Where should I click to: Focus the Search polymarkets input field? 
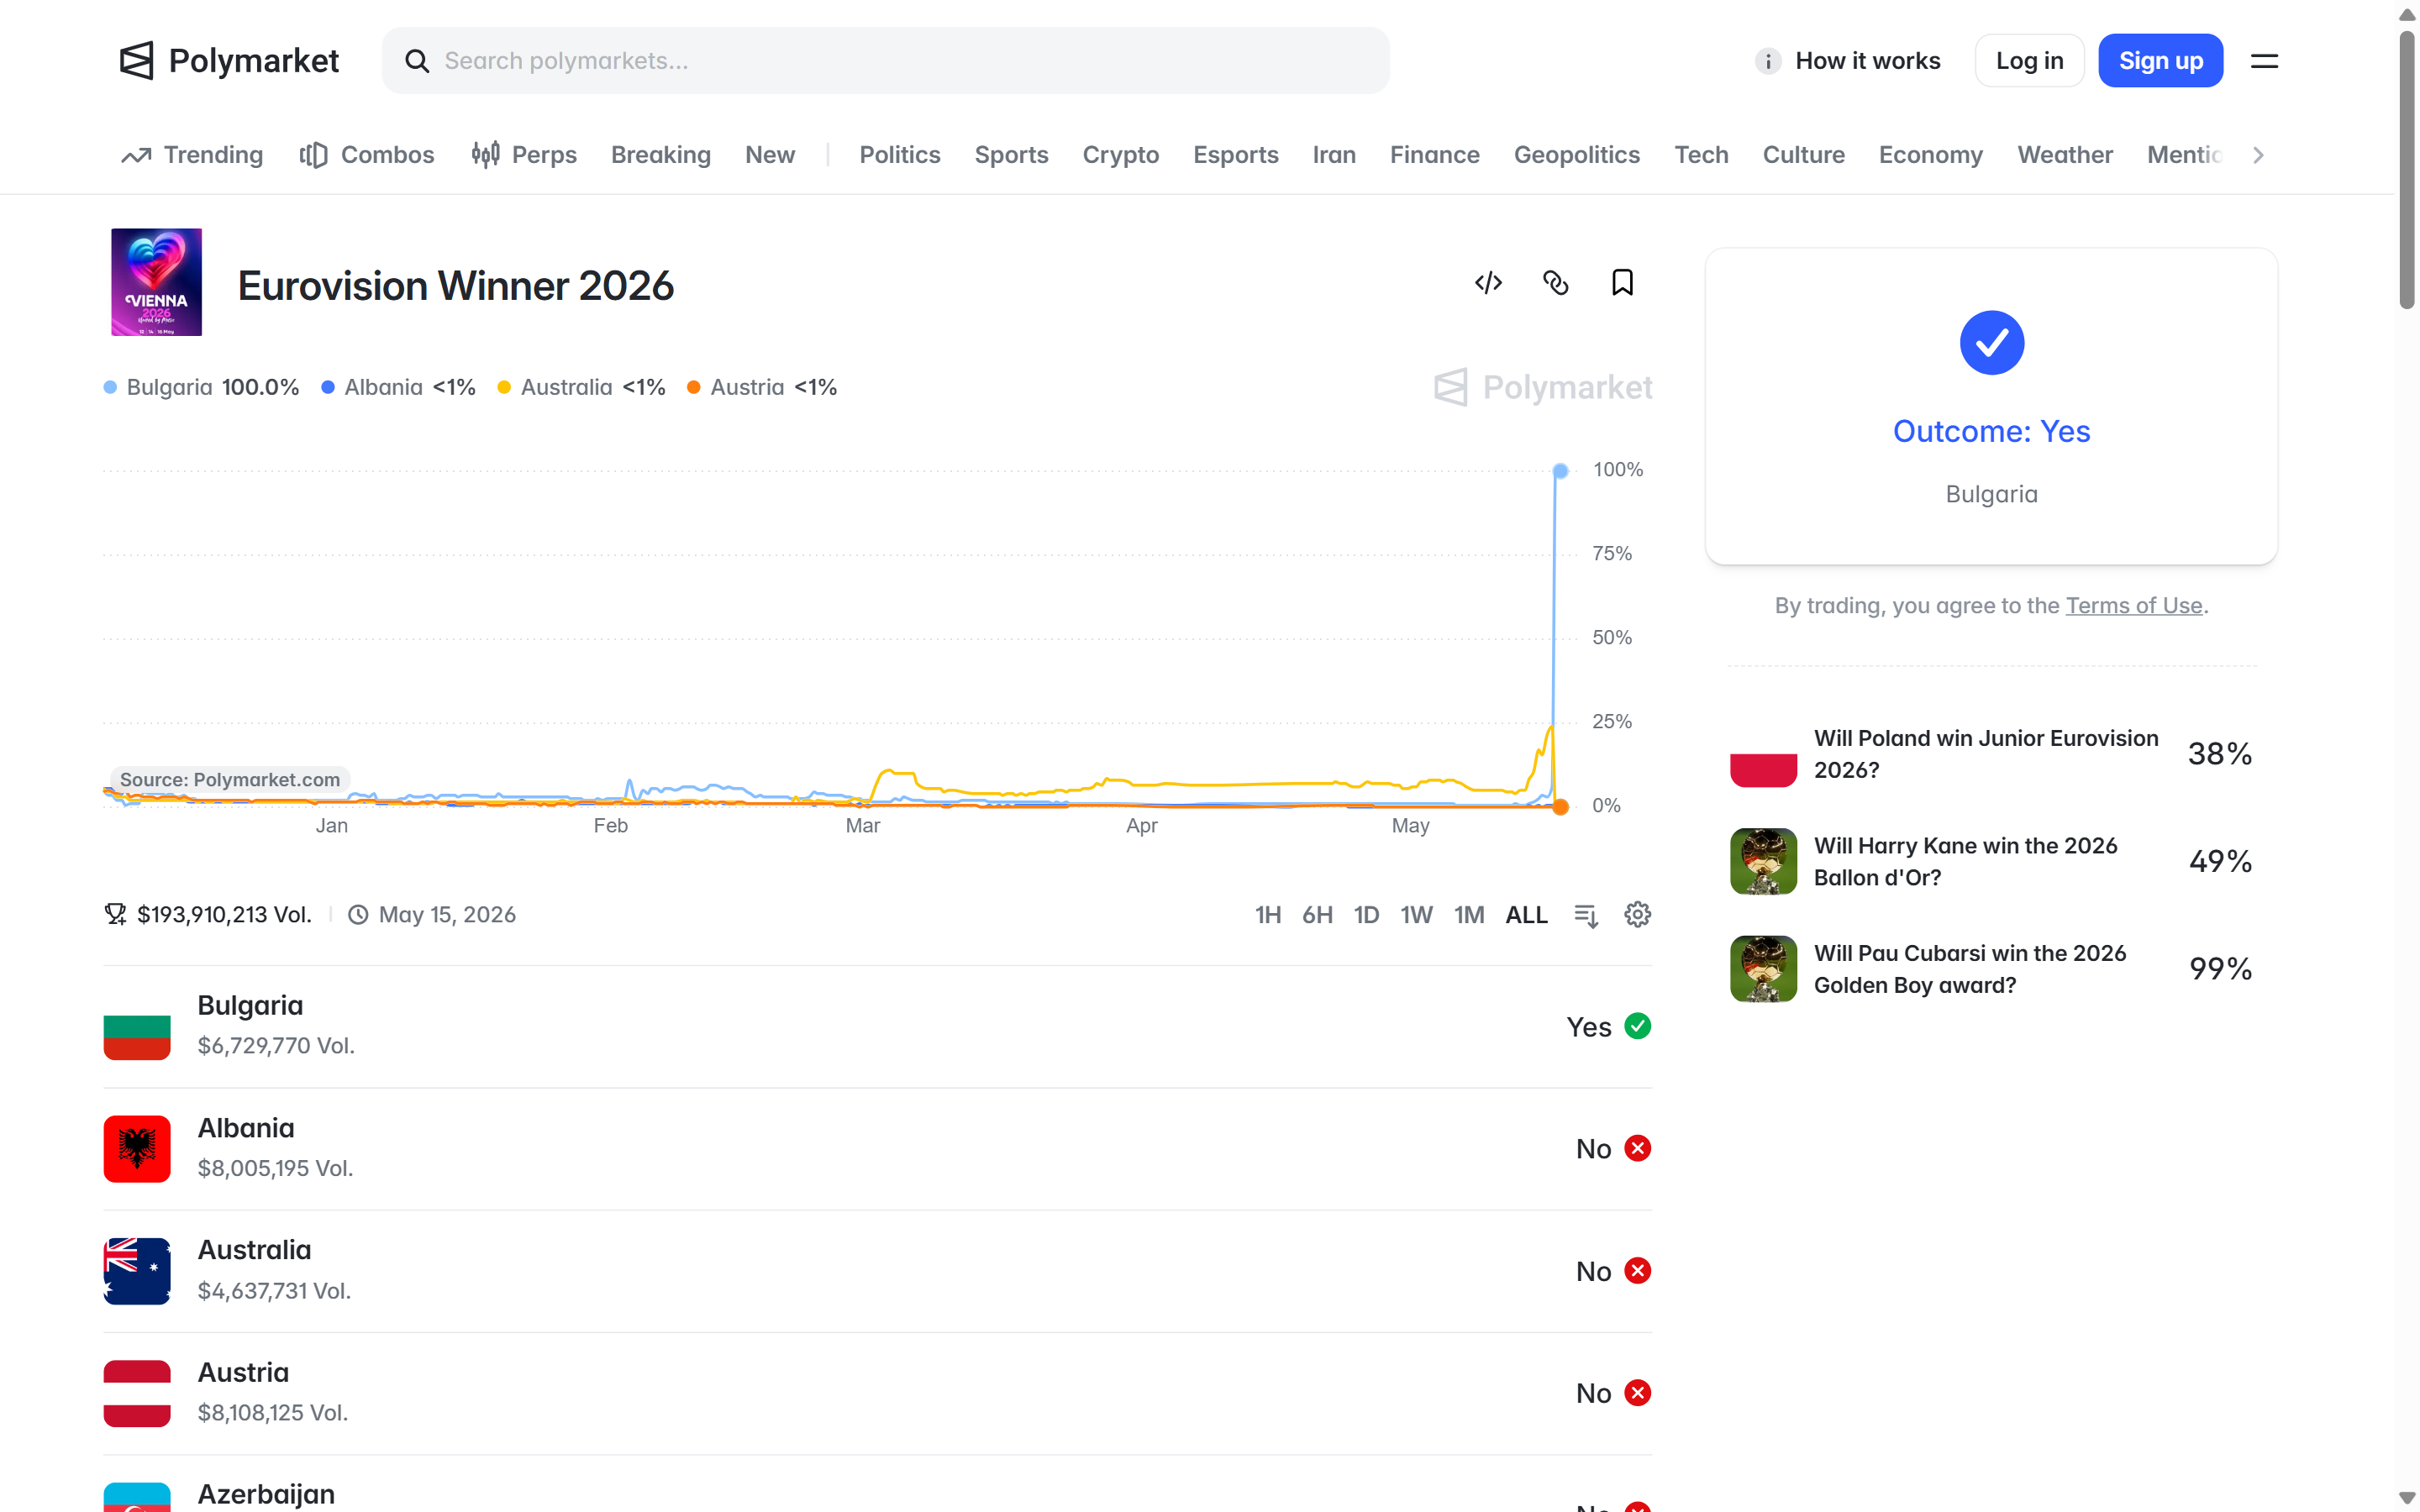pos(885,61)
